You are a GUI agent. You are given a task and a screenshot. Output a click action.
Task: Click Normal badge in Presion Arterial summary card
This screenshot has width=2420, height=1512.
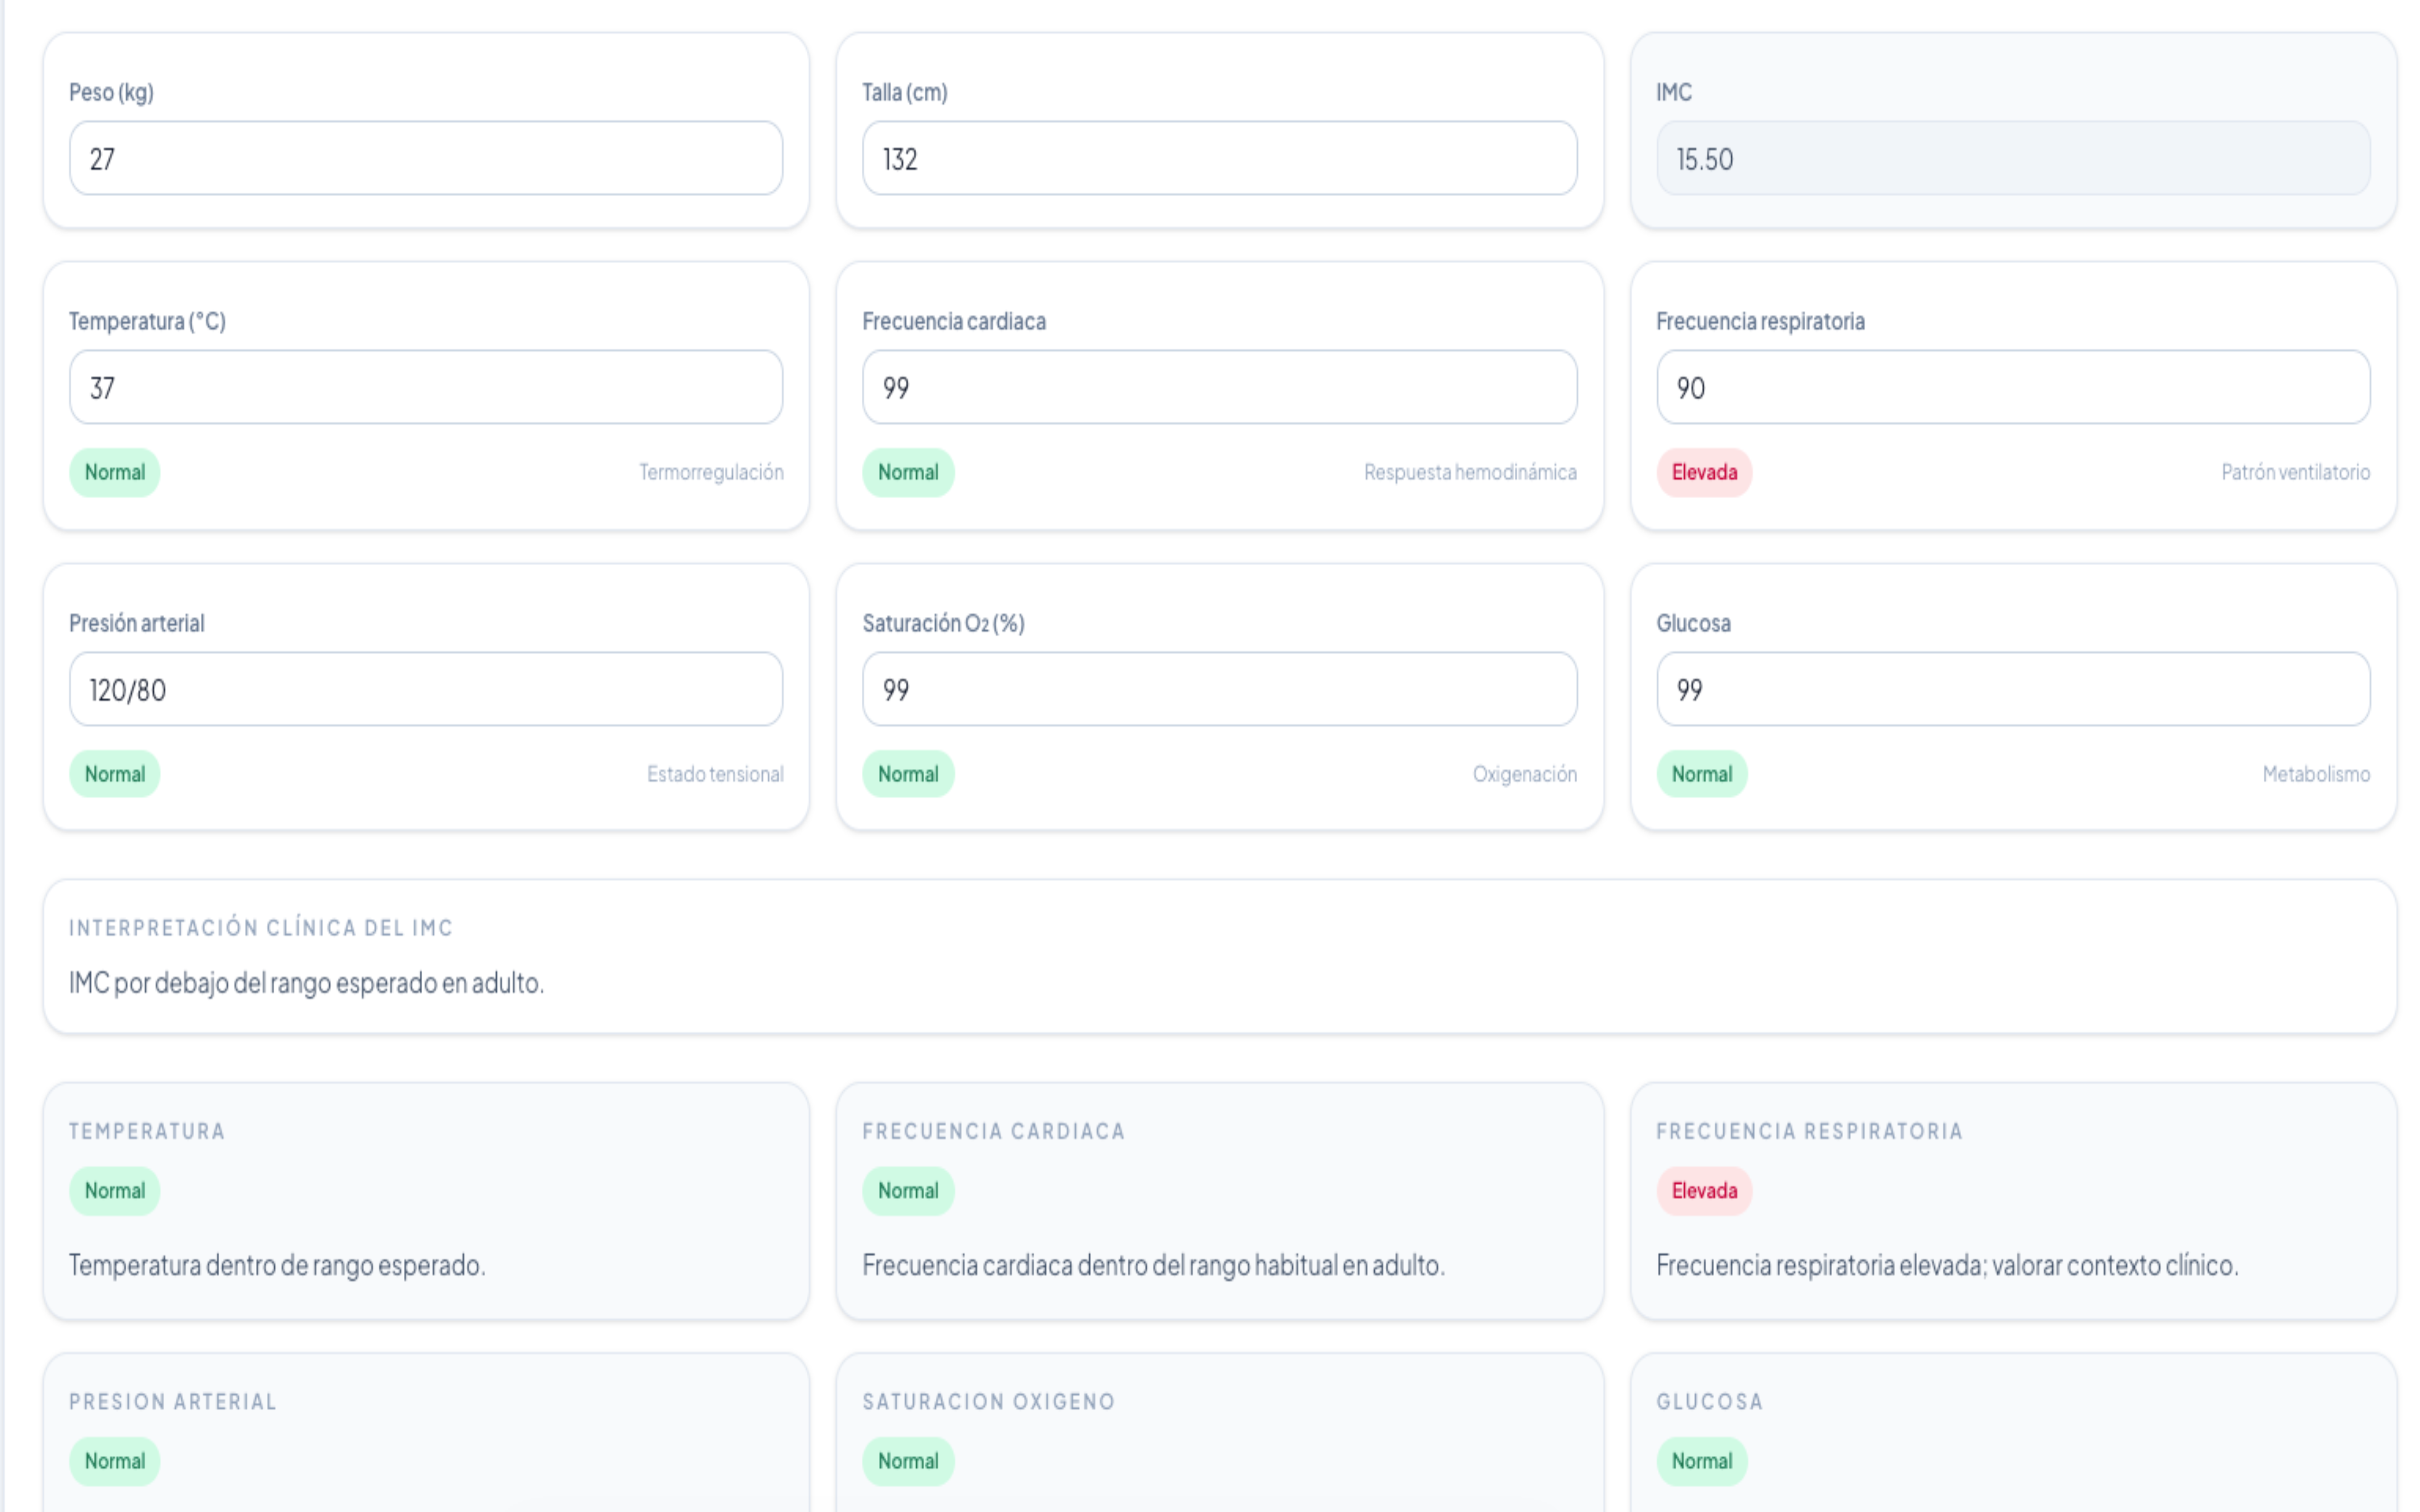[x=114, y=1461]
